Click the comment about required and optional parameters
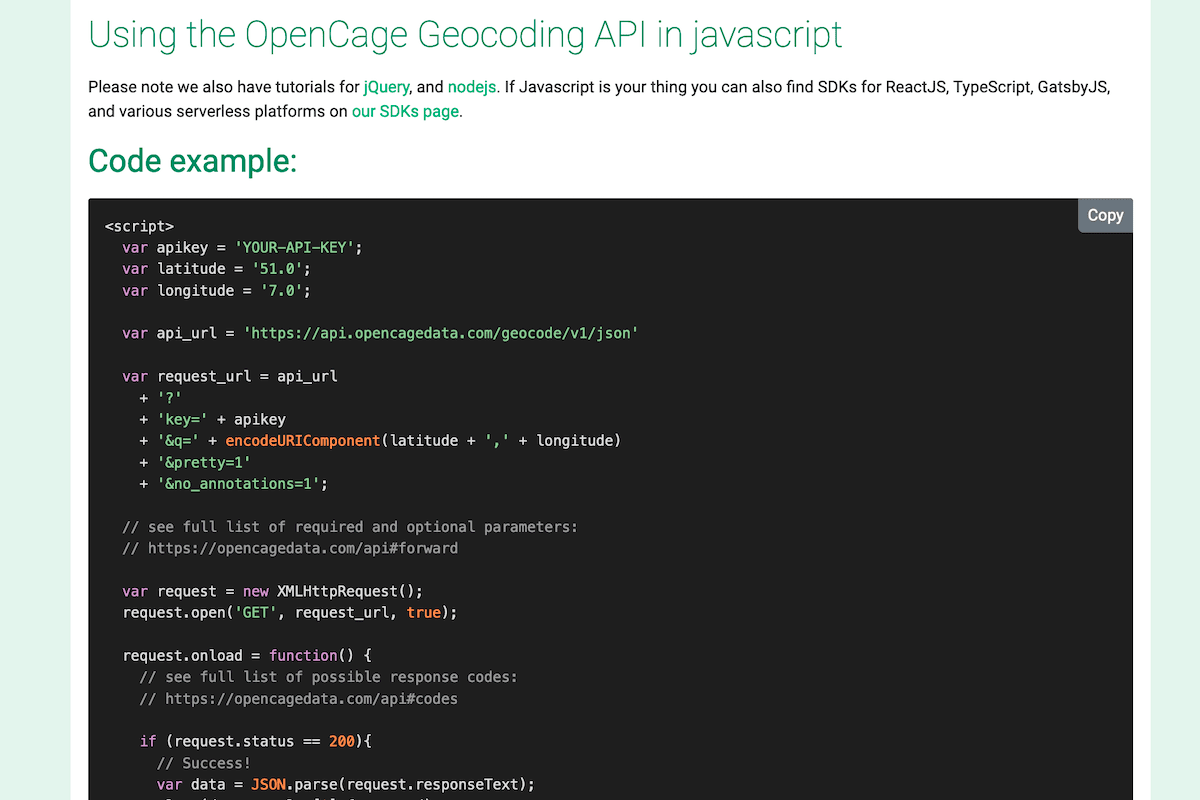The height and width of the screenshot is (800, 1200). [x=350, y=526]
